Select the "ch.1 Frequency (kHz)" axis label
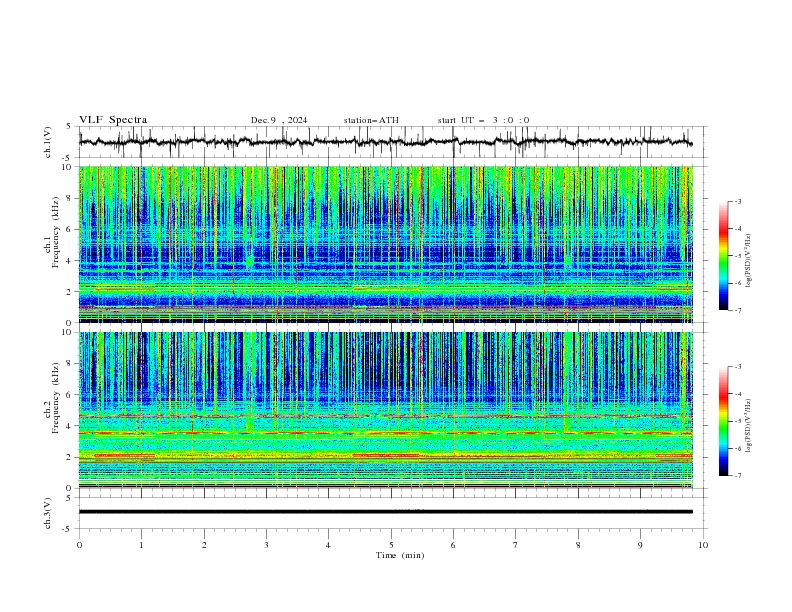 [x=52, y=232]
